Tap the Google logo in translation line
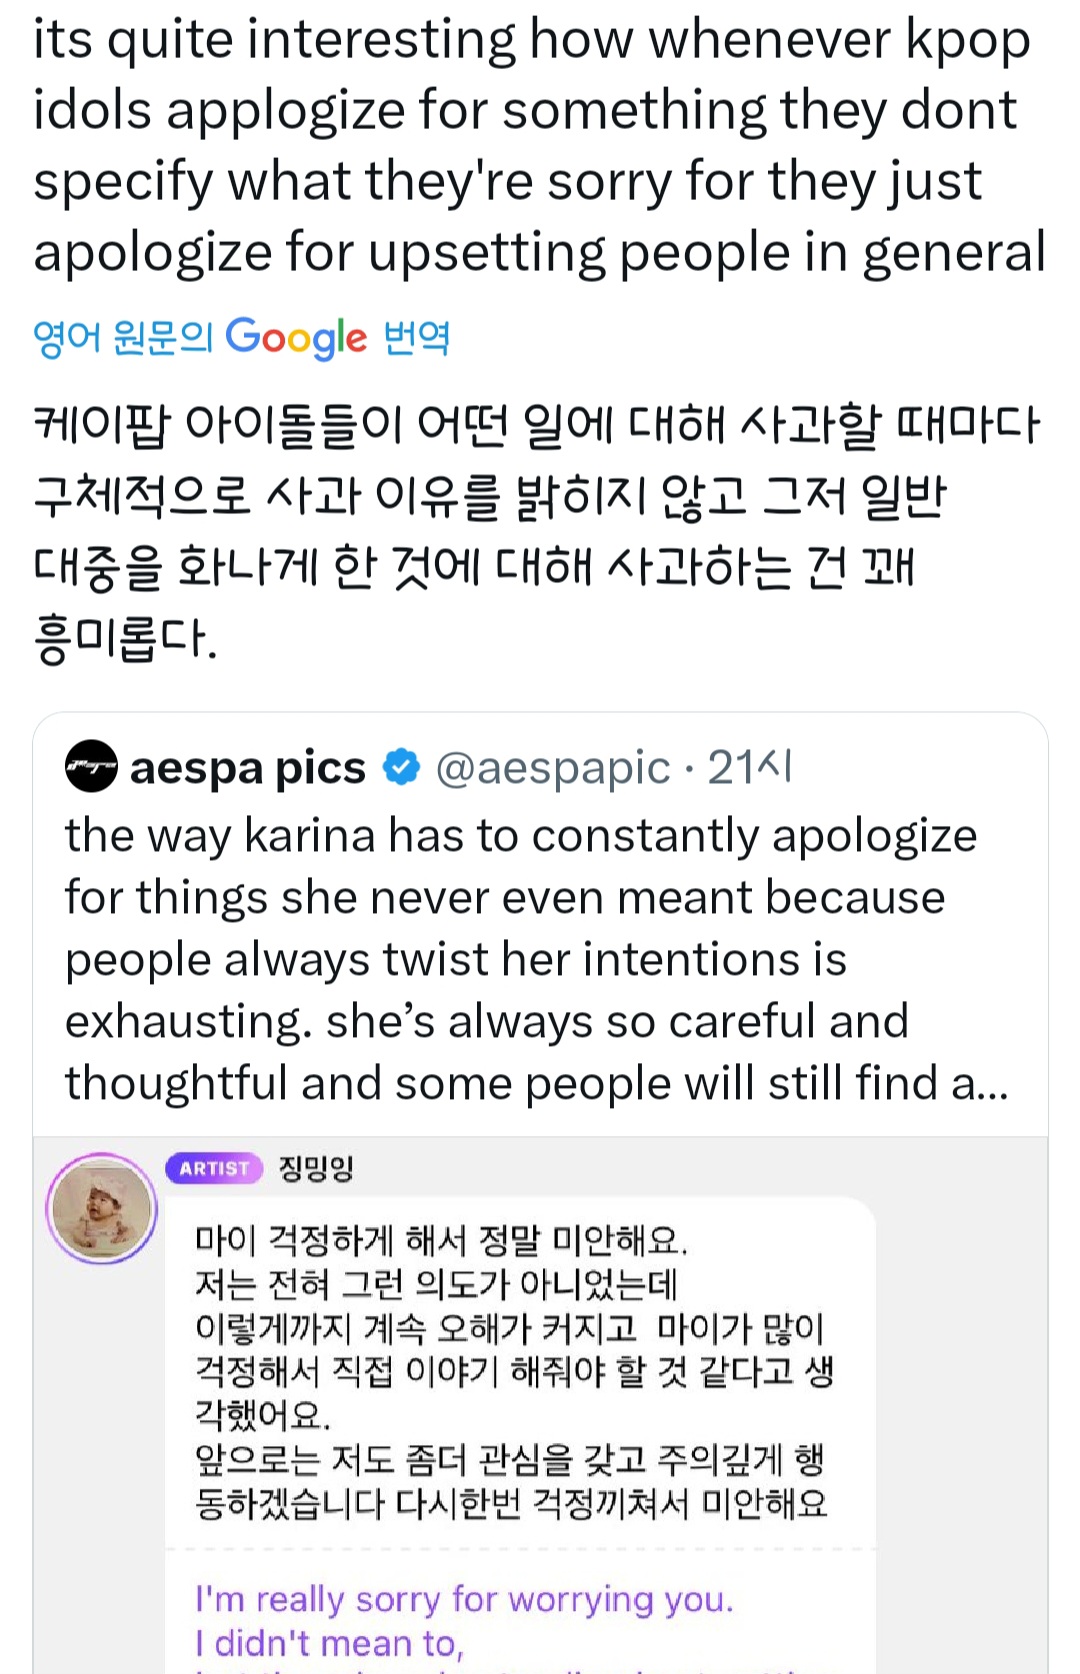This screenshot has width=1080, height=1674. coord(296,338)
